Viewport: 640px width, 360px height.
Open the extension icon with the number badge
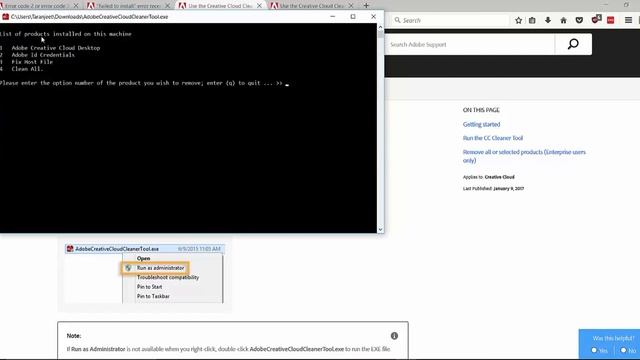tap(596, 20)
